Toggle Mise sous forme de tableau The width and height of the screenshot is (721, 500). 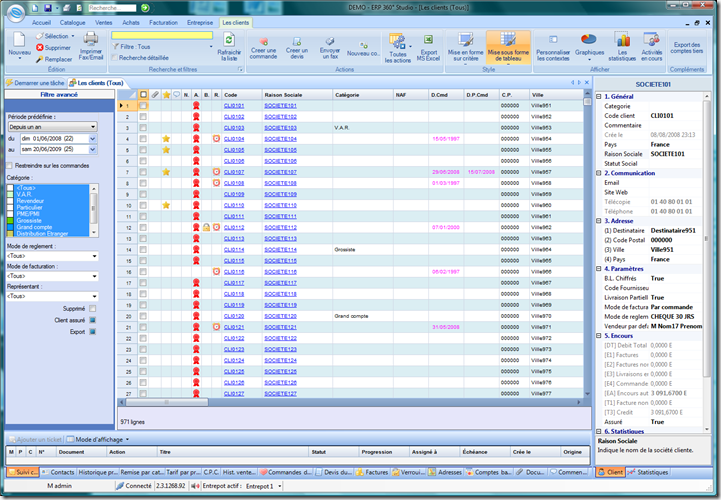tap(508, 47)
